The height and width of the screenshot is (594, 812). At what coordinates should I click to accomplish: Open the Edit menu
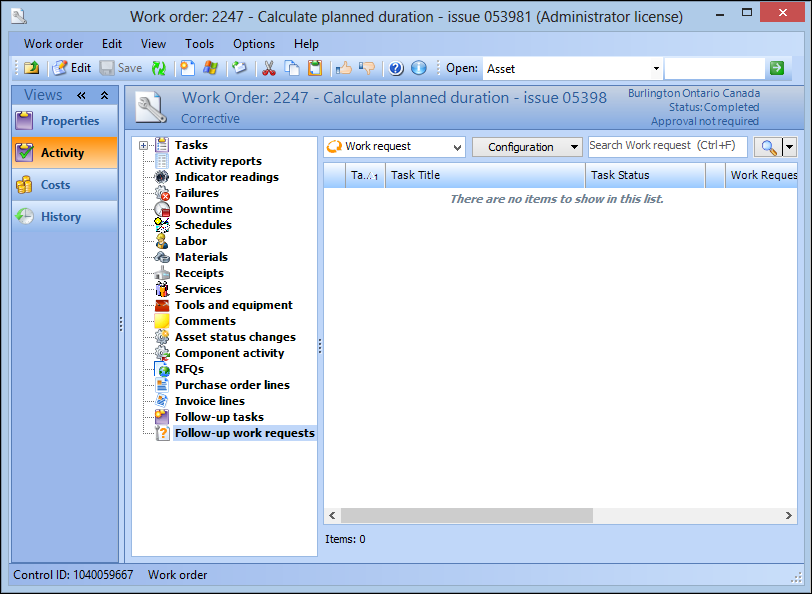(x=112, y=44)
